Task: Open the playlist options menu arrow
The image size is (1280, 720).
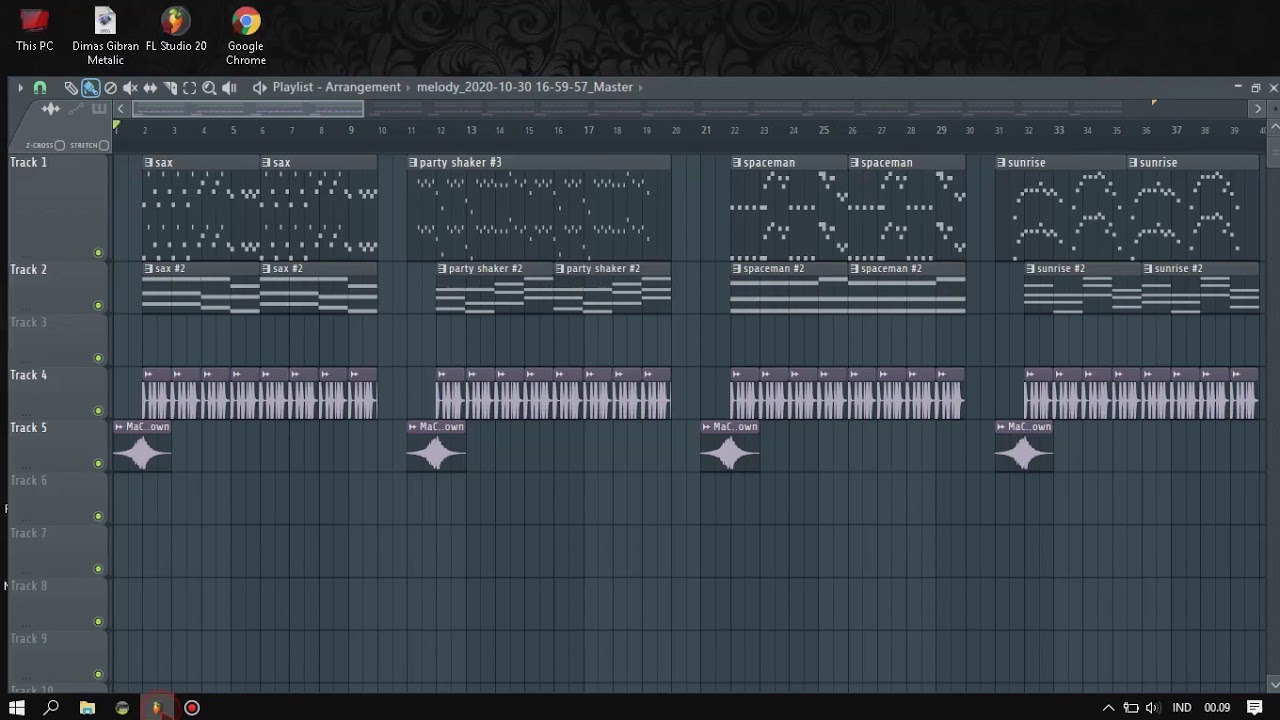Action: [x=20, y=88]
